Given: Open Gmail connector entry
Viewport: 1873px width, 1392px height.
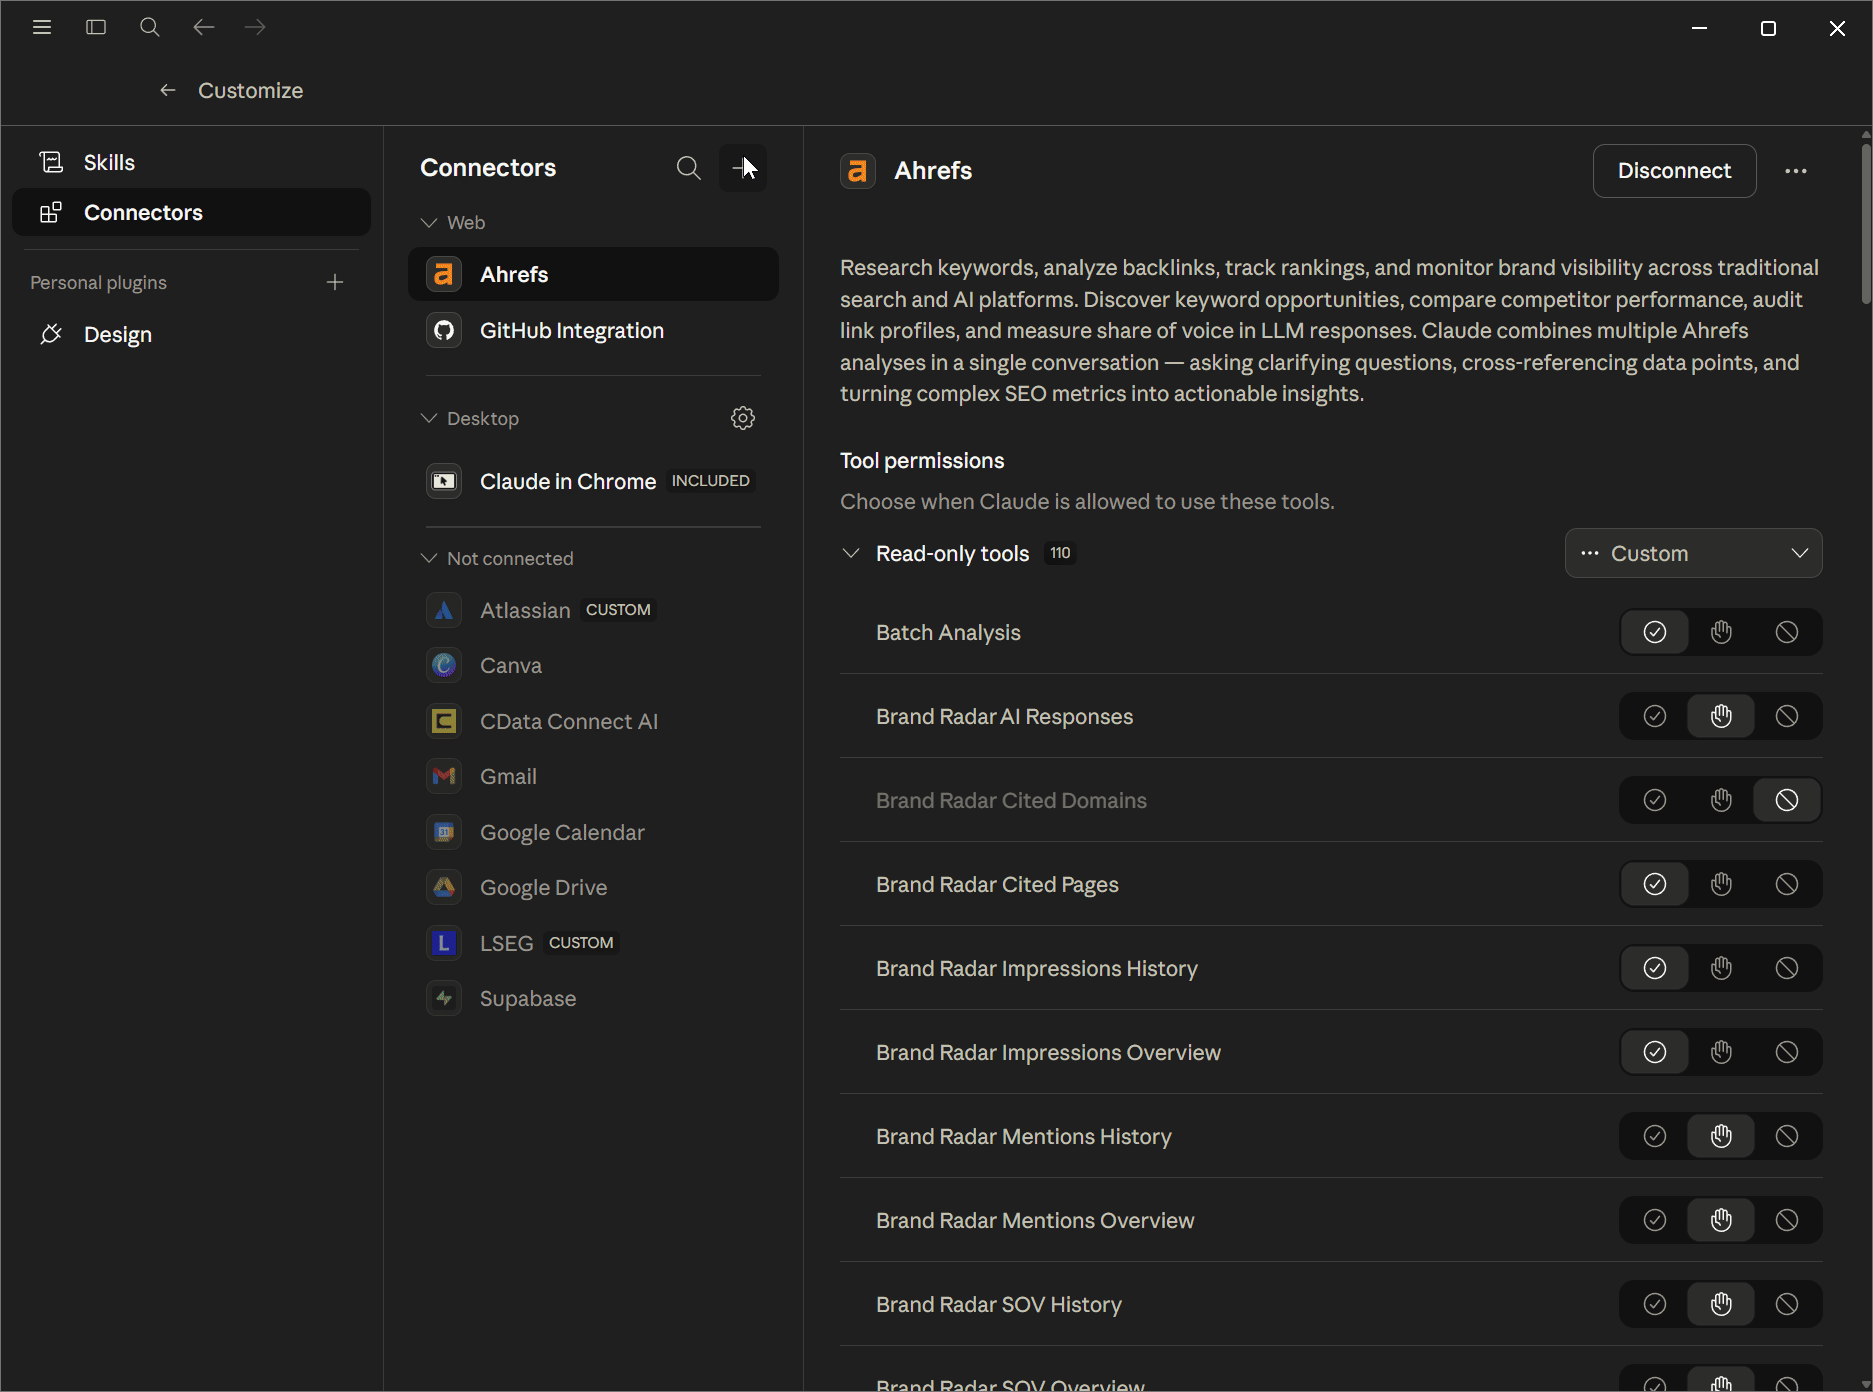Looking at the screenshot, I should [593, 776].
